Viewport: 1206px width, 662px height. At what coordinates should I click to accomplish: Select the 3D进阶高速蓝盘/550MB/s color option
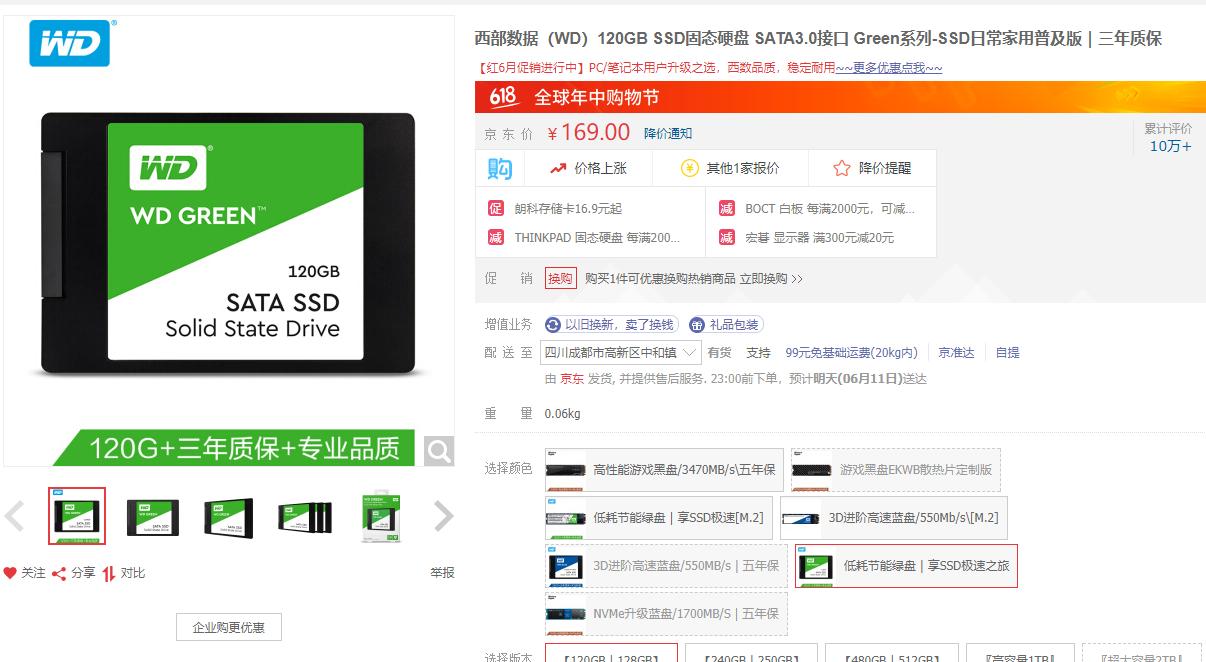coord(665,565)
